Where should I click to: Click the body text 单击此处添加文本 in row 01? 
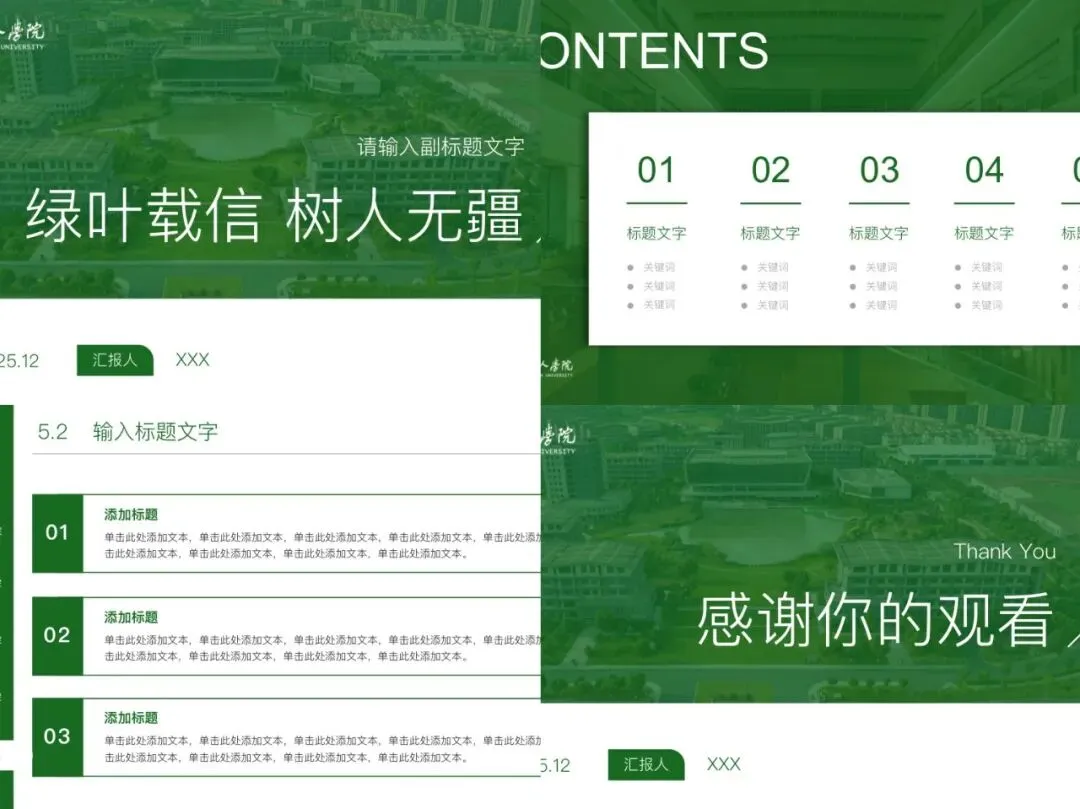pyautogui.click(x=322, y=545)
